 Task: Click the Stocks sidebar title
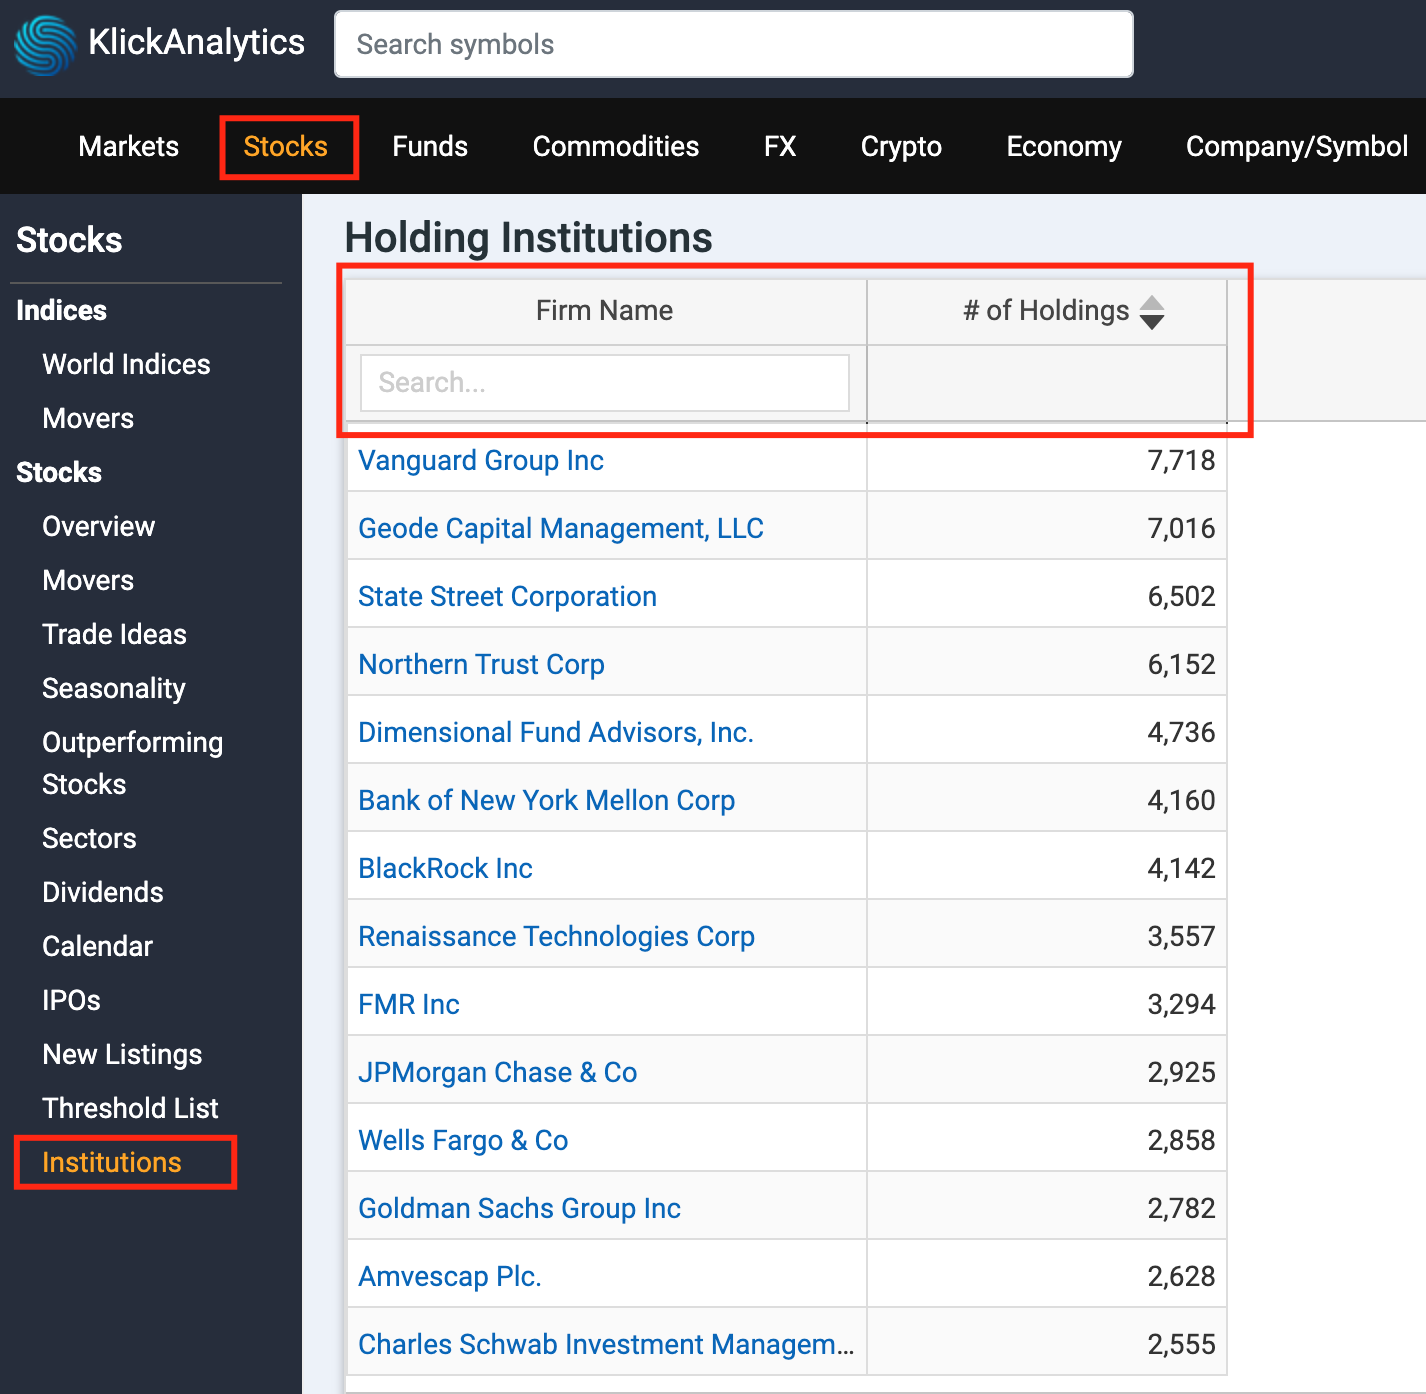coord(69,240)
